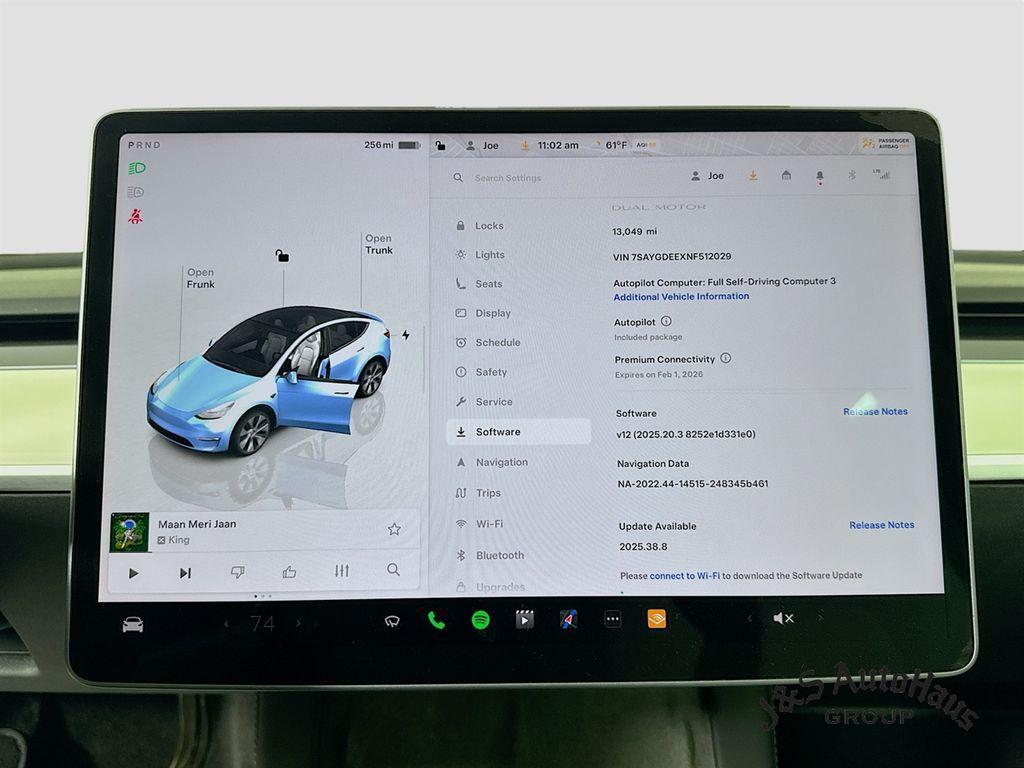Mute audio using the speaker icon
Image resolution: width=1024 pixels, height=768 pixels.
tap(783, 618)
